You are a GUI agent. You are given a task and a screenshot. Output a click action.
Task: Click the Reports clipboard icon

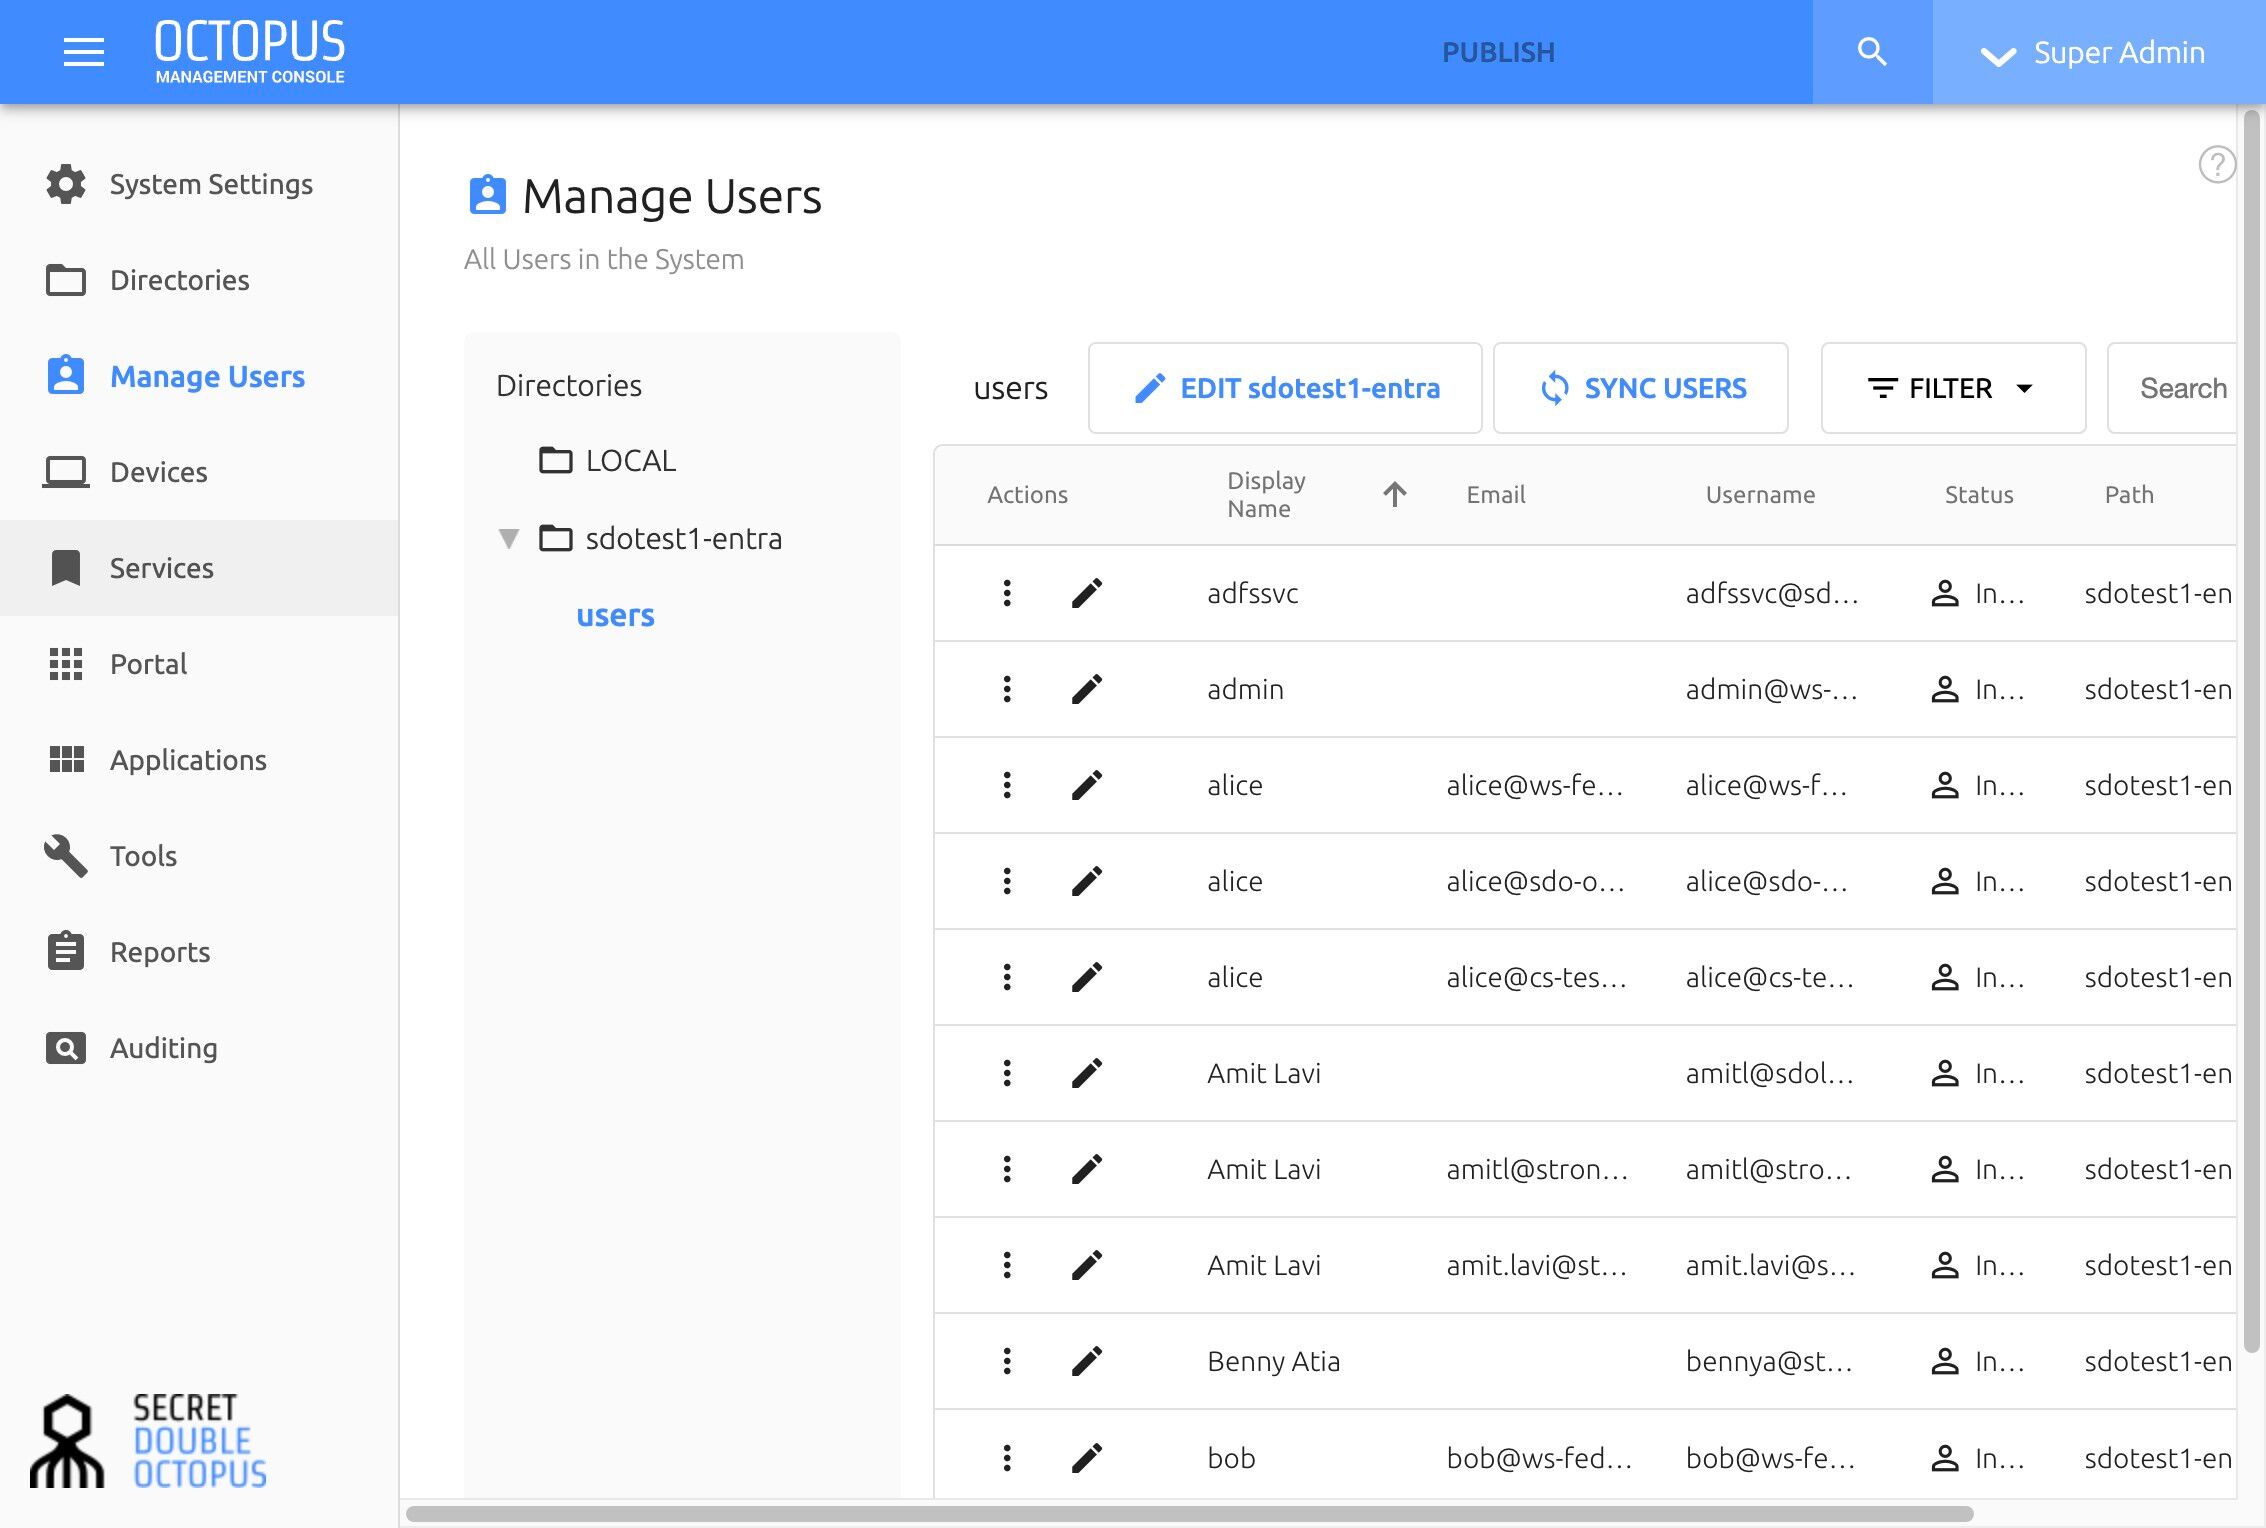[x=66, y=952]
